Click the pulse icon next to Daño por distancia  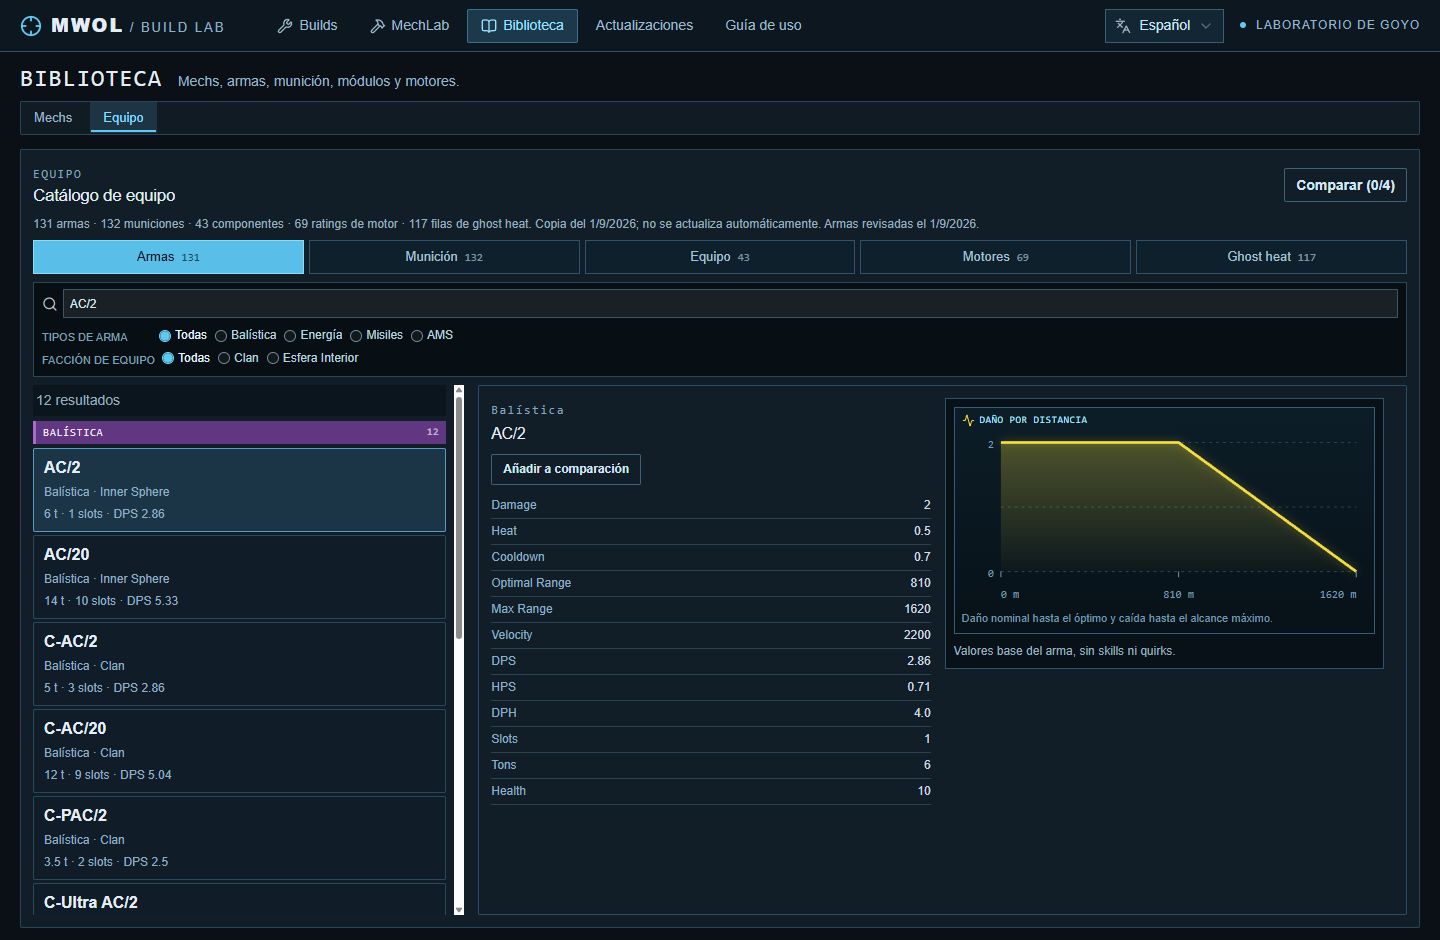[x=968, y=420]
